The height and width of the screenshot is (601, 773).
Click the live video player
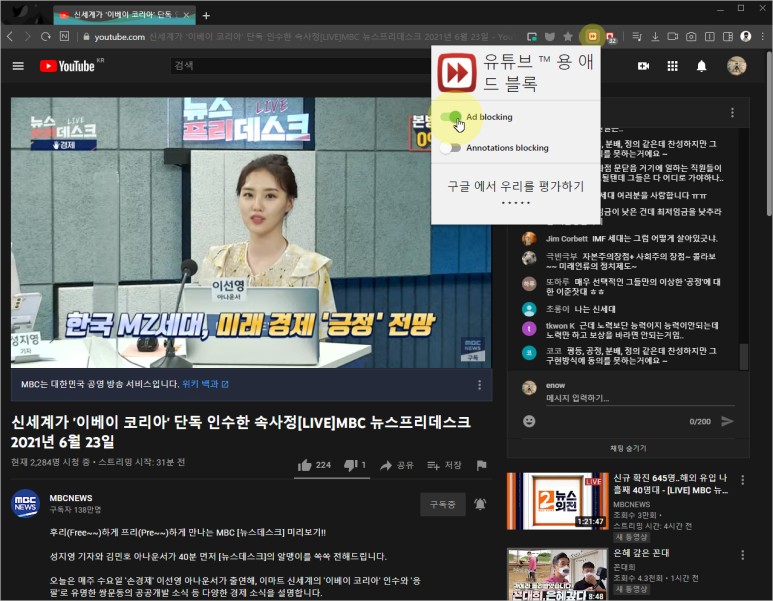click(x=251, y=232)
